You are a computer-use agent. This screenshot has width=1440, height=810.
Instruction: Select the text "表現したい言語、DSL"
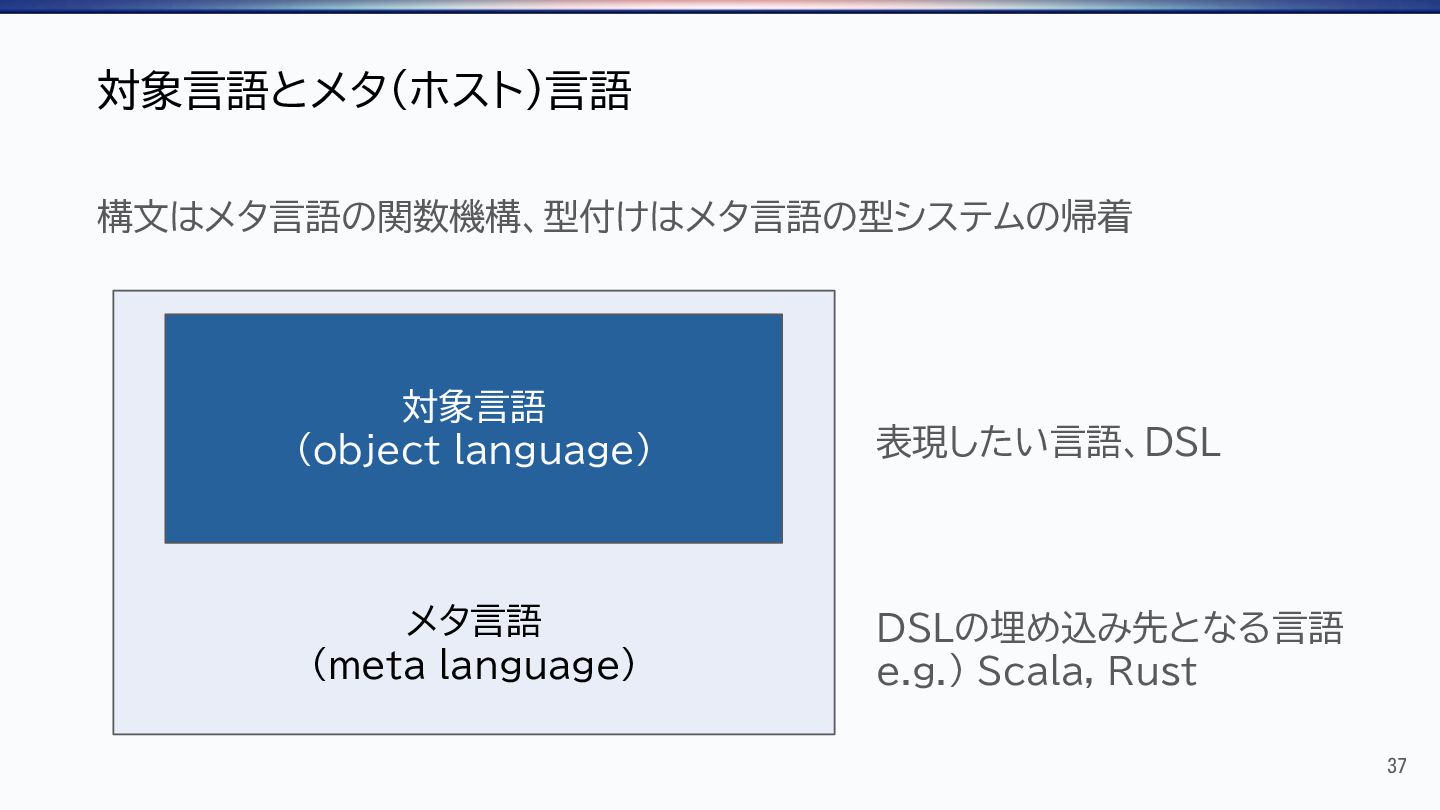point(1048,442)
